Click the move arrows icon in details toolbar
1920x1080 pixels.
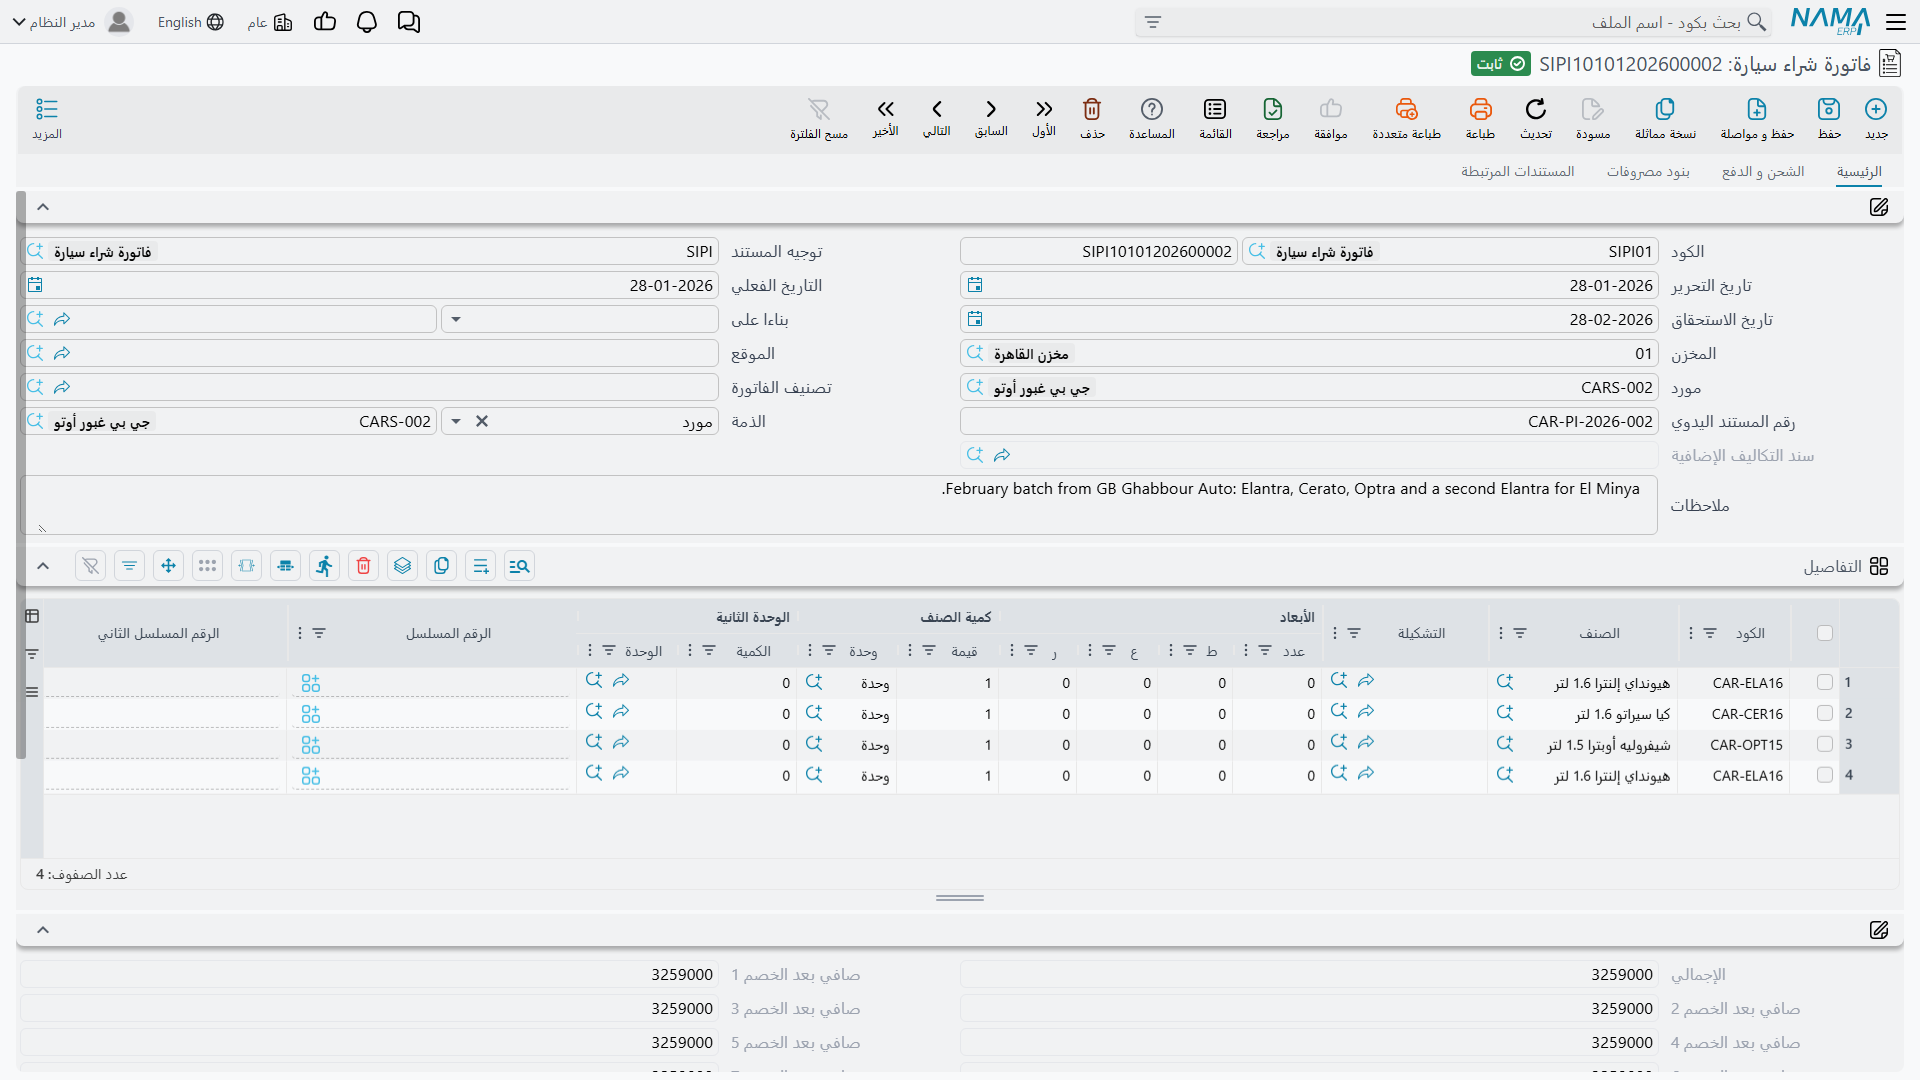(168, 566)
